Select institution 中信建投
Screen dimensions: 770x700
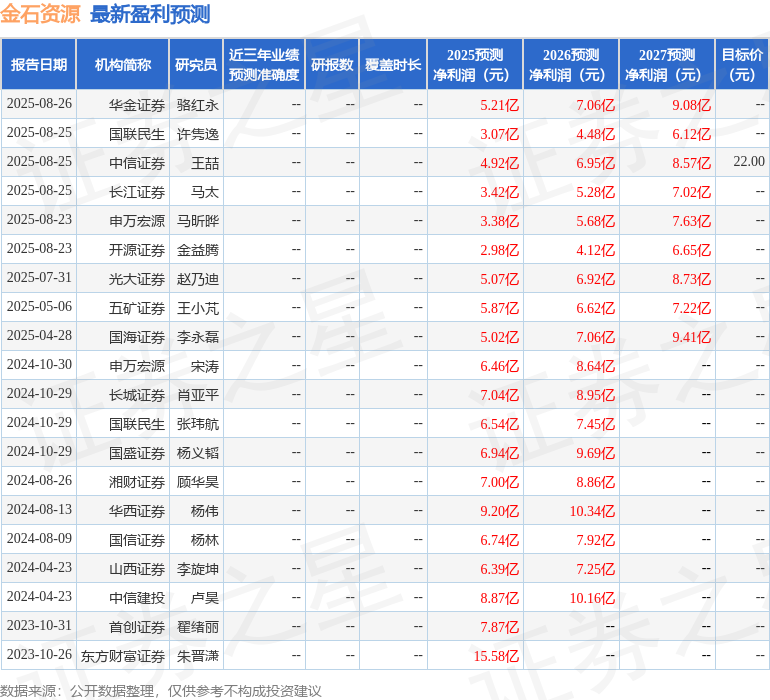point(137,598)
